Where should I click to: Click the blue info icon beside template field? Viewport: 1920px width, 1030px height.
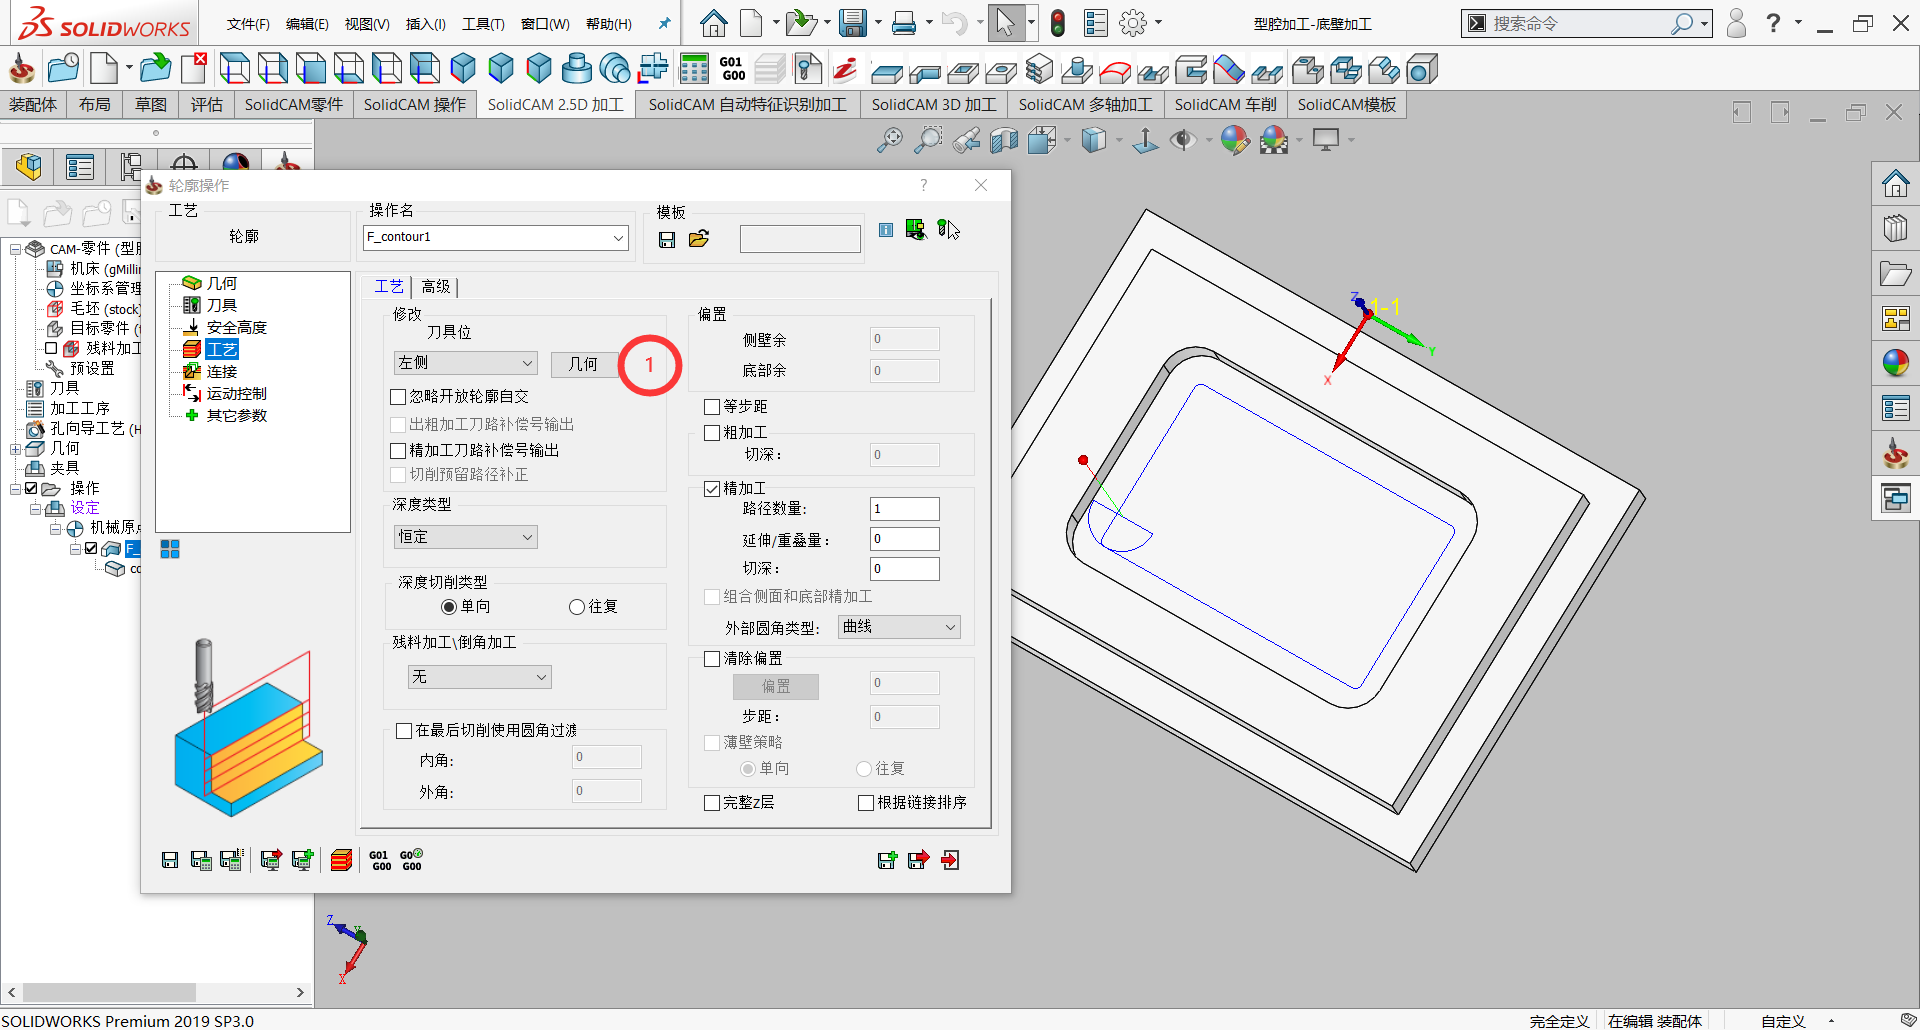(x=886, y=230)
